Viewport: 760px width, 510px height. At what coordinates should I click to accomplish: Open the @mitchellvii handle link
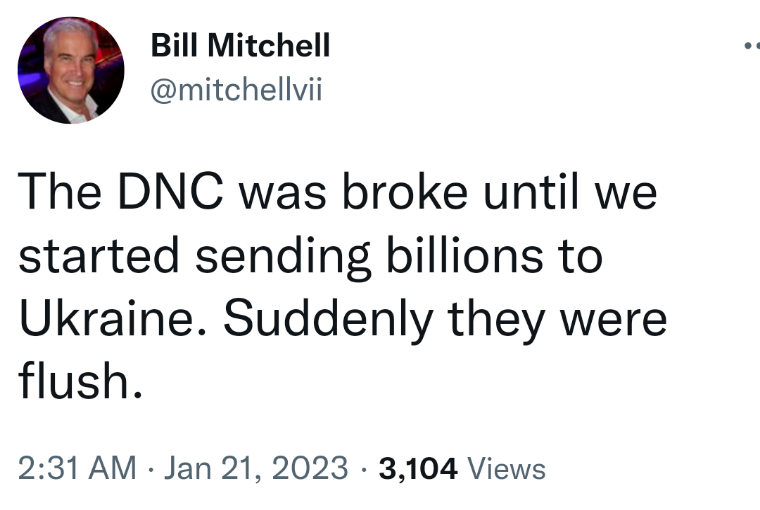click(236, 90)
